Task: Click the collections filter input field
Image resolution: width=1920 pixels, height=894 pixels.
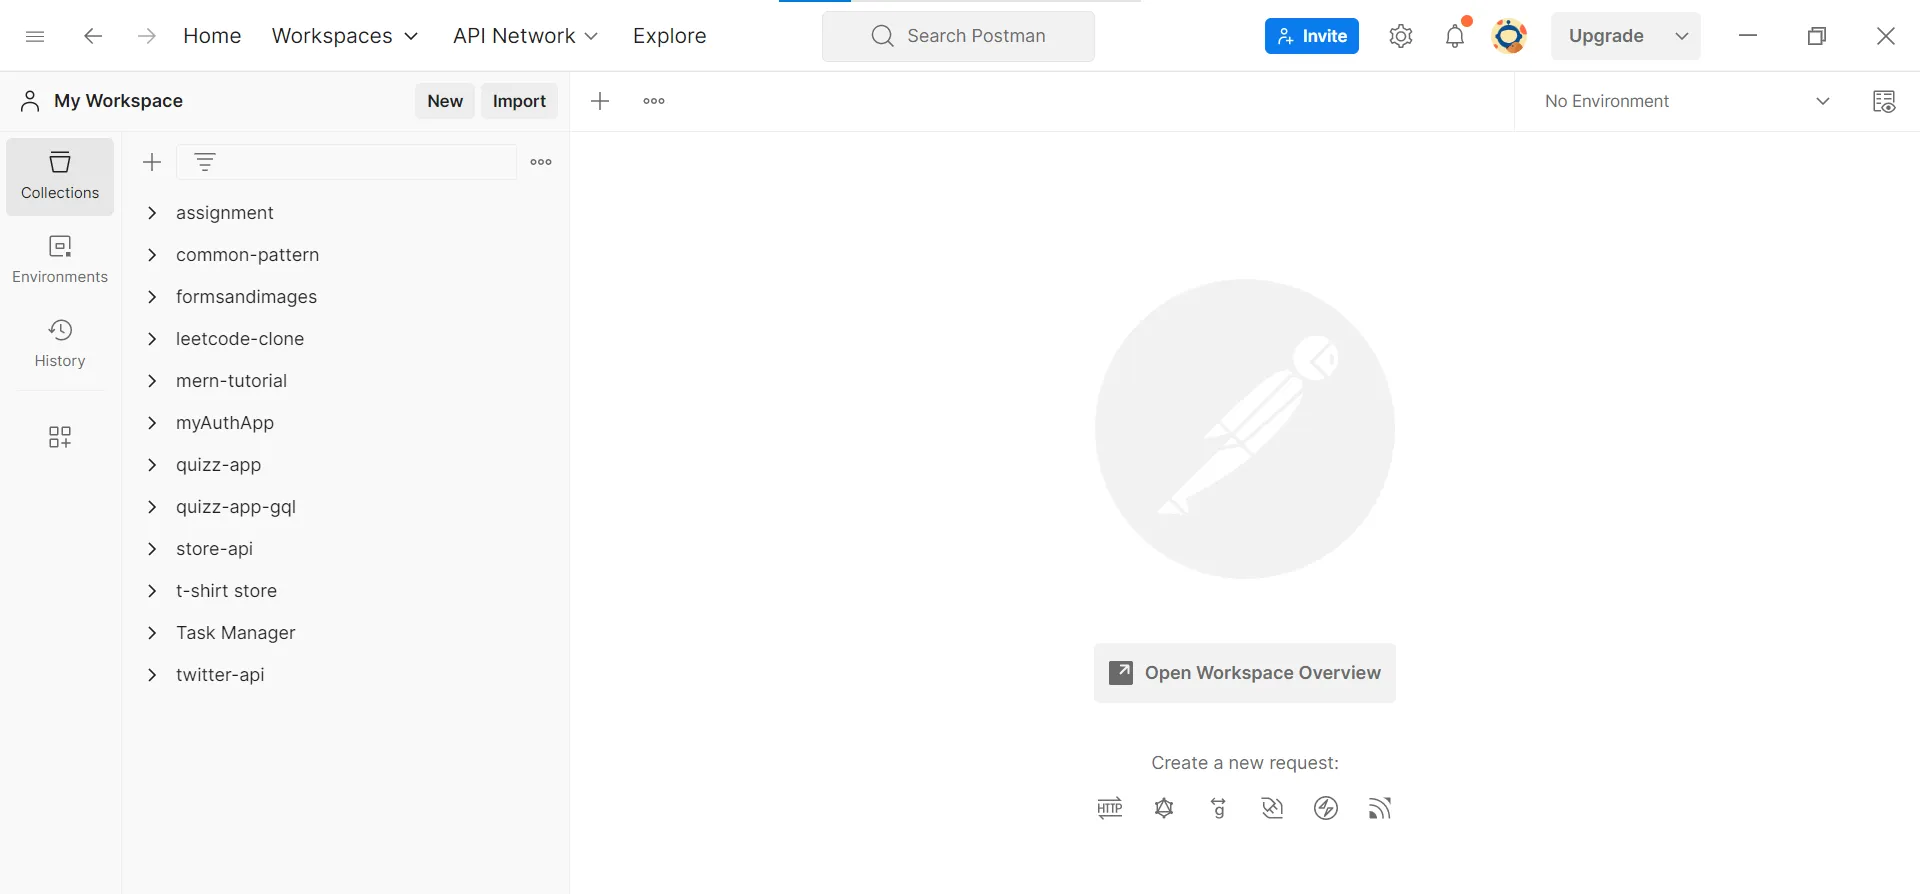Action: point(346,162)
